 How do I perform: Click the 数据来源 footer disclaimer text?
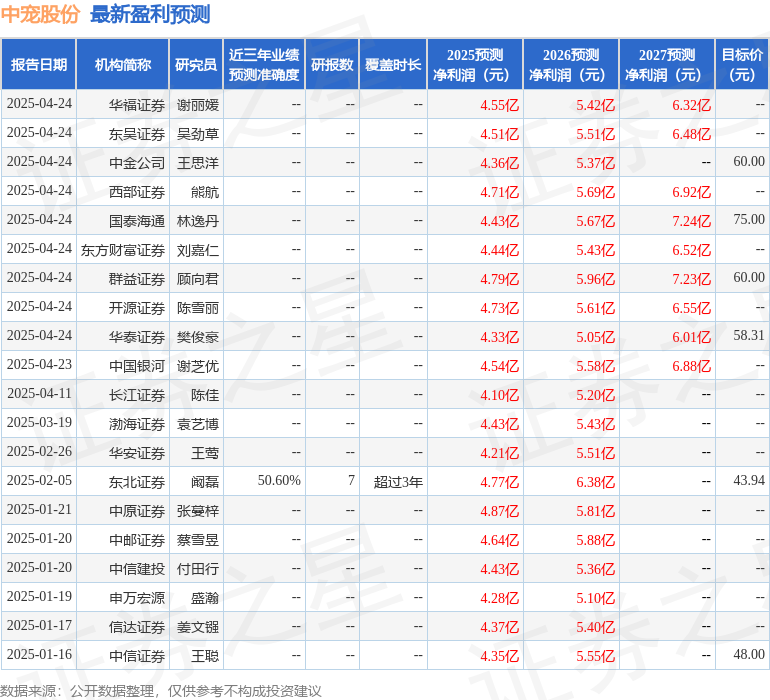[160, 691]
